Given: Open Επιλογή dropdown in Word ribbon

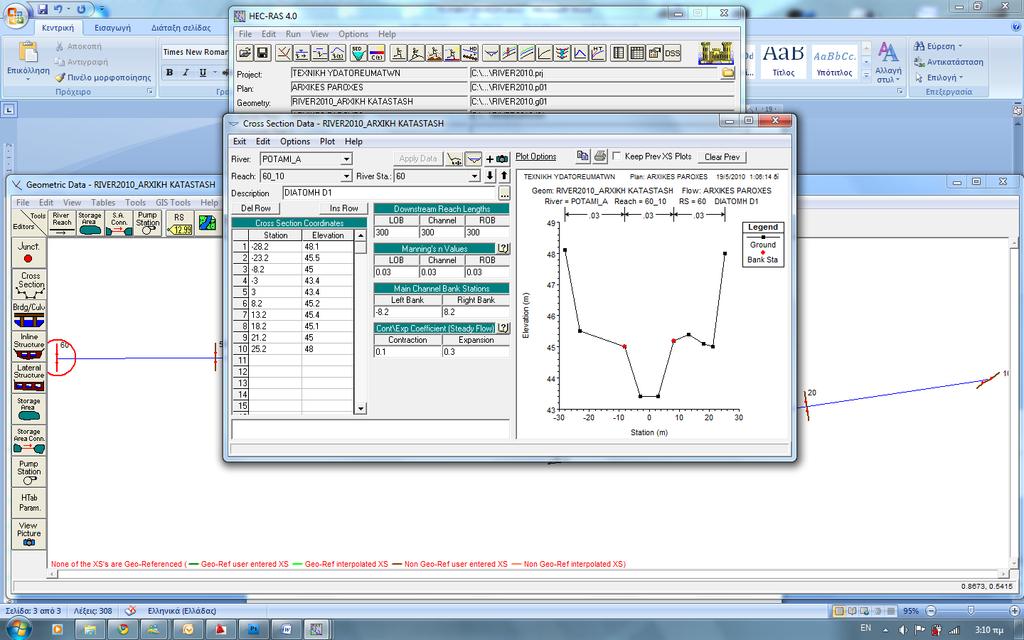Looking at the screenshot, I should (x=959, y=78).
